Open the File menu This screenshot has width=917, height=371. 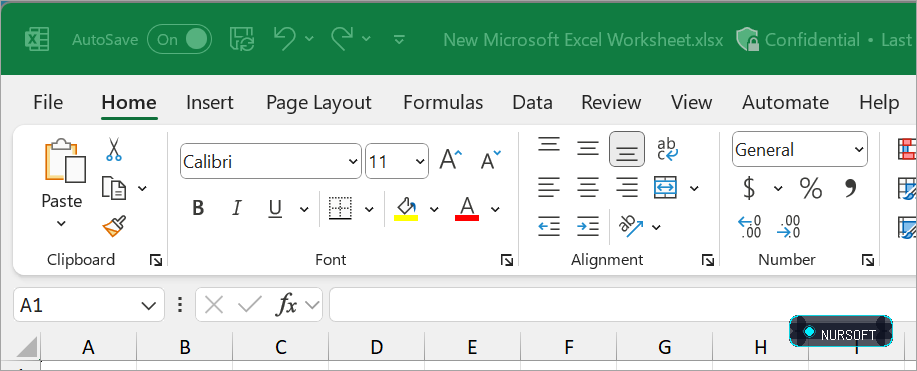click(x=48, y=102)
